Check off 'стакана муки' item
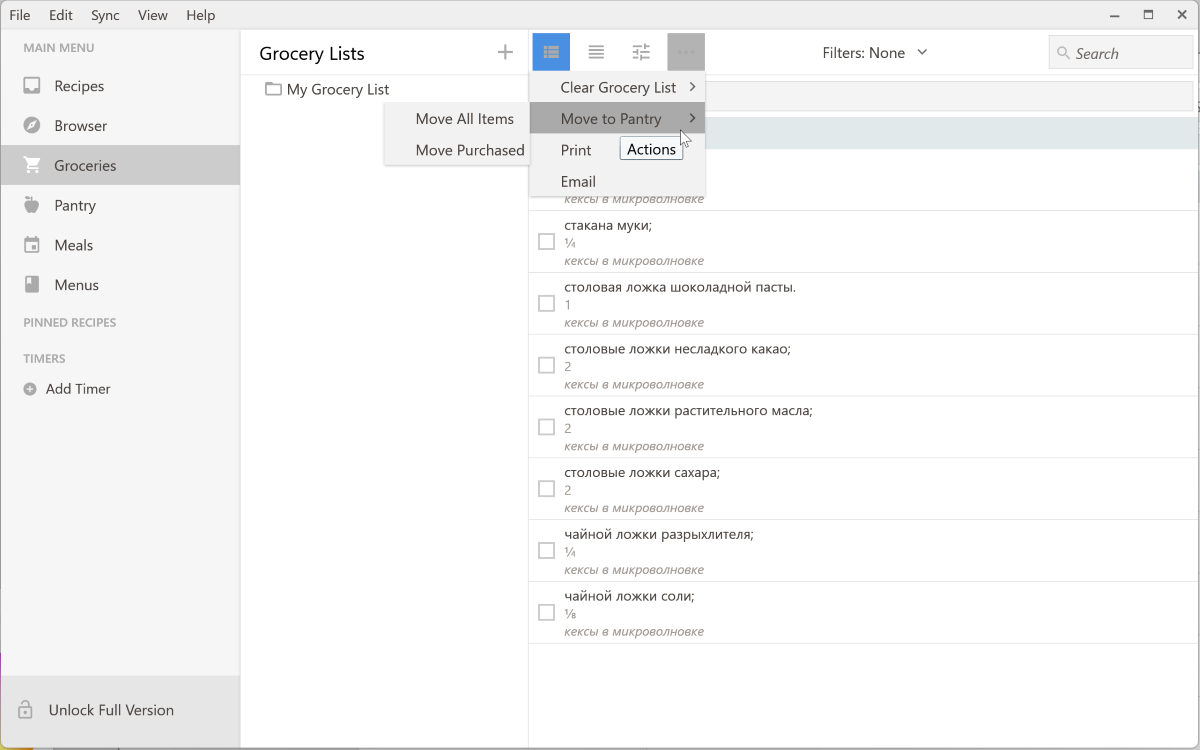 coord(546,242)
